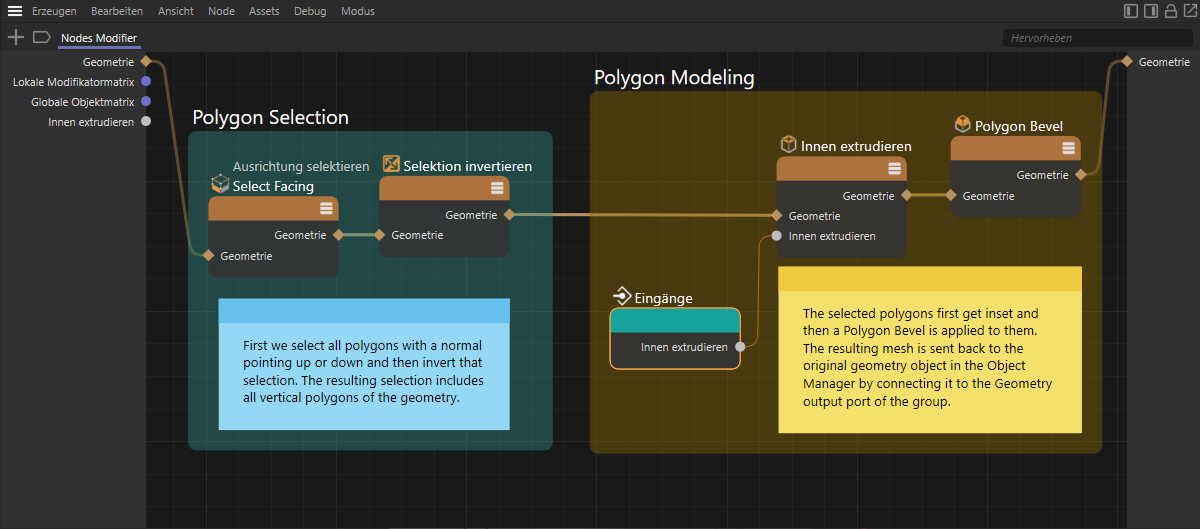Click the tag-shaped icon beside the plus
This screenshot has width=1200, height=529.
click(x=41, y=37)
